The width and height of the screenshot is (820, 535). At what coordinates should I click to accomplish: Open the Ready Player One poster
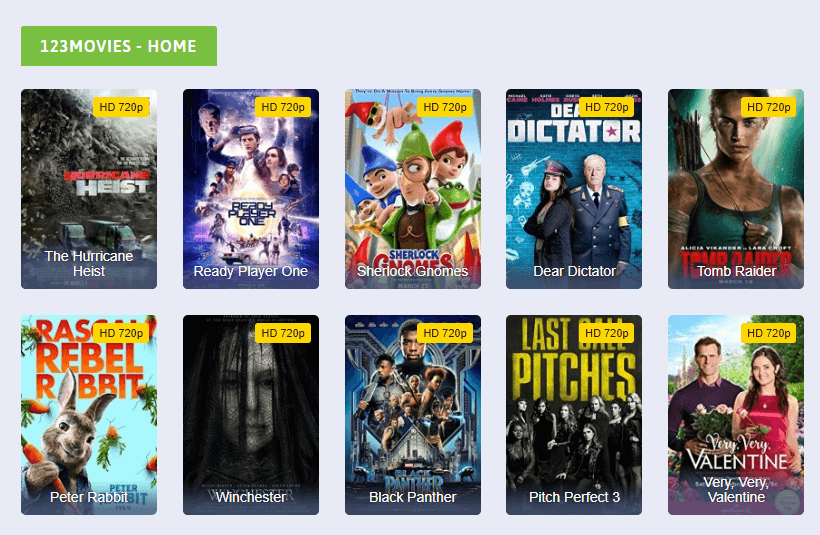click(251, 189)
